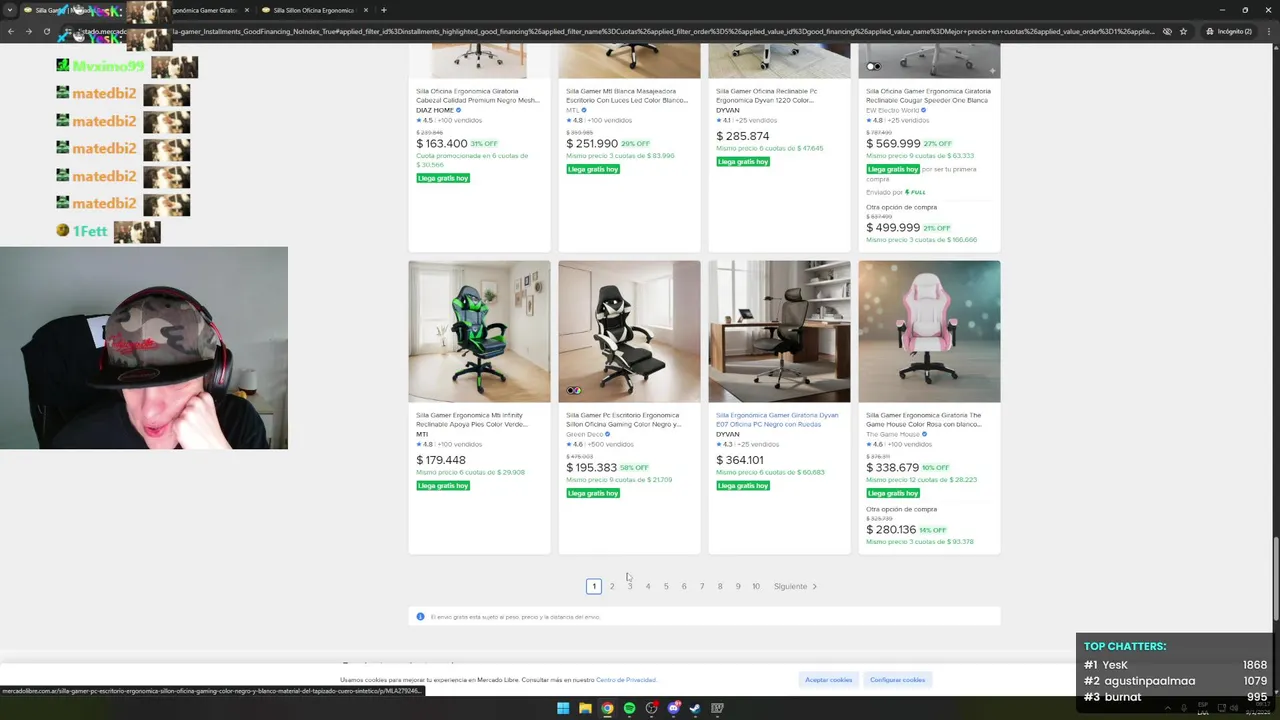Click the $ 195.383 price
Image resolution: width=1280 pixels, height=720 pixels.
(x=591, y=468)
